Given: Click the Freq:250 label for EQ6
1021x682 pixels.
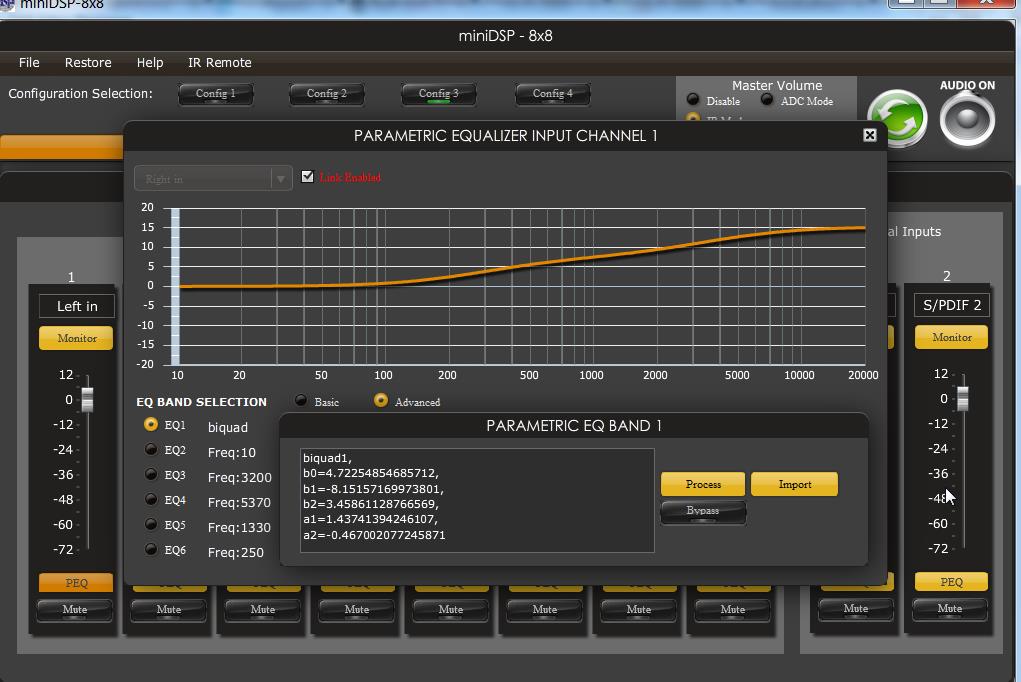Looking at the screenshot, I should [x=236, y=552].
